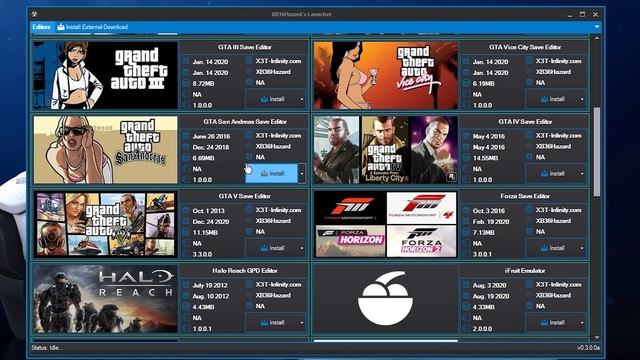This screenshot has height=360, width=640.
Task: Install the GTA III Save Editor
Action: coord(272,99)
